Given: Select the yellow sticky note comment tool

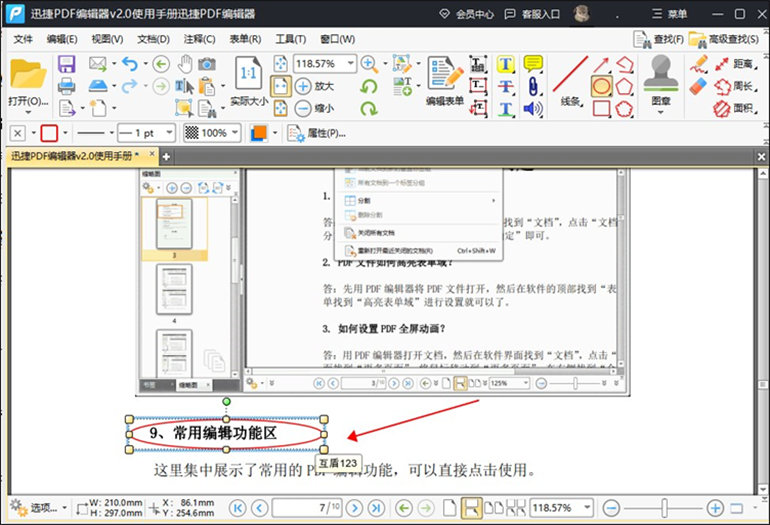Looking at the screenshot, I should [533, 64].
